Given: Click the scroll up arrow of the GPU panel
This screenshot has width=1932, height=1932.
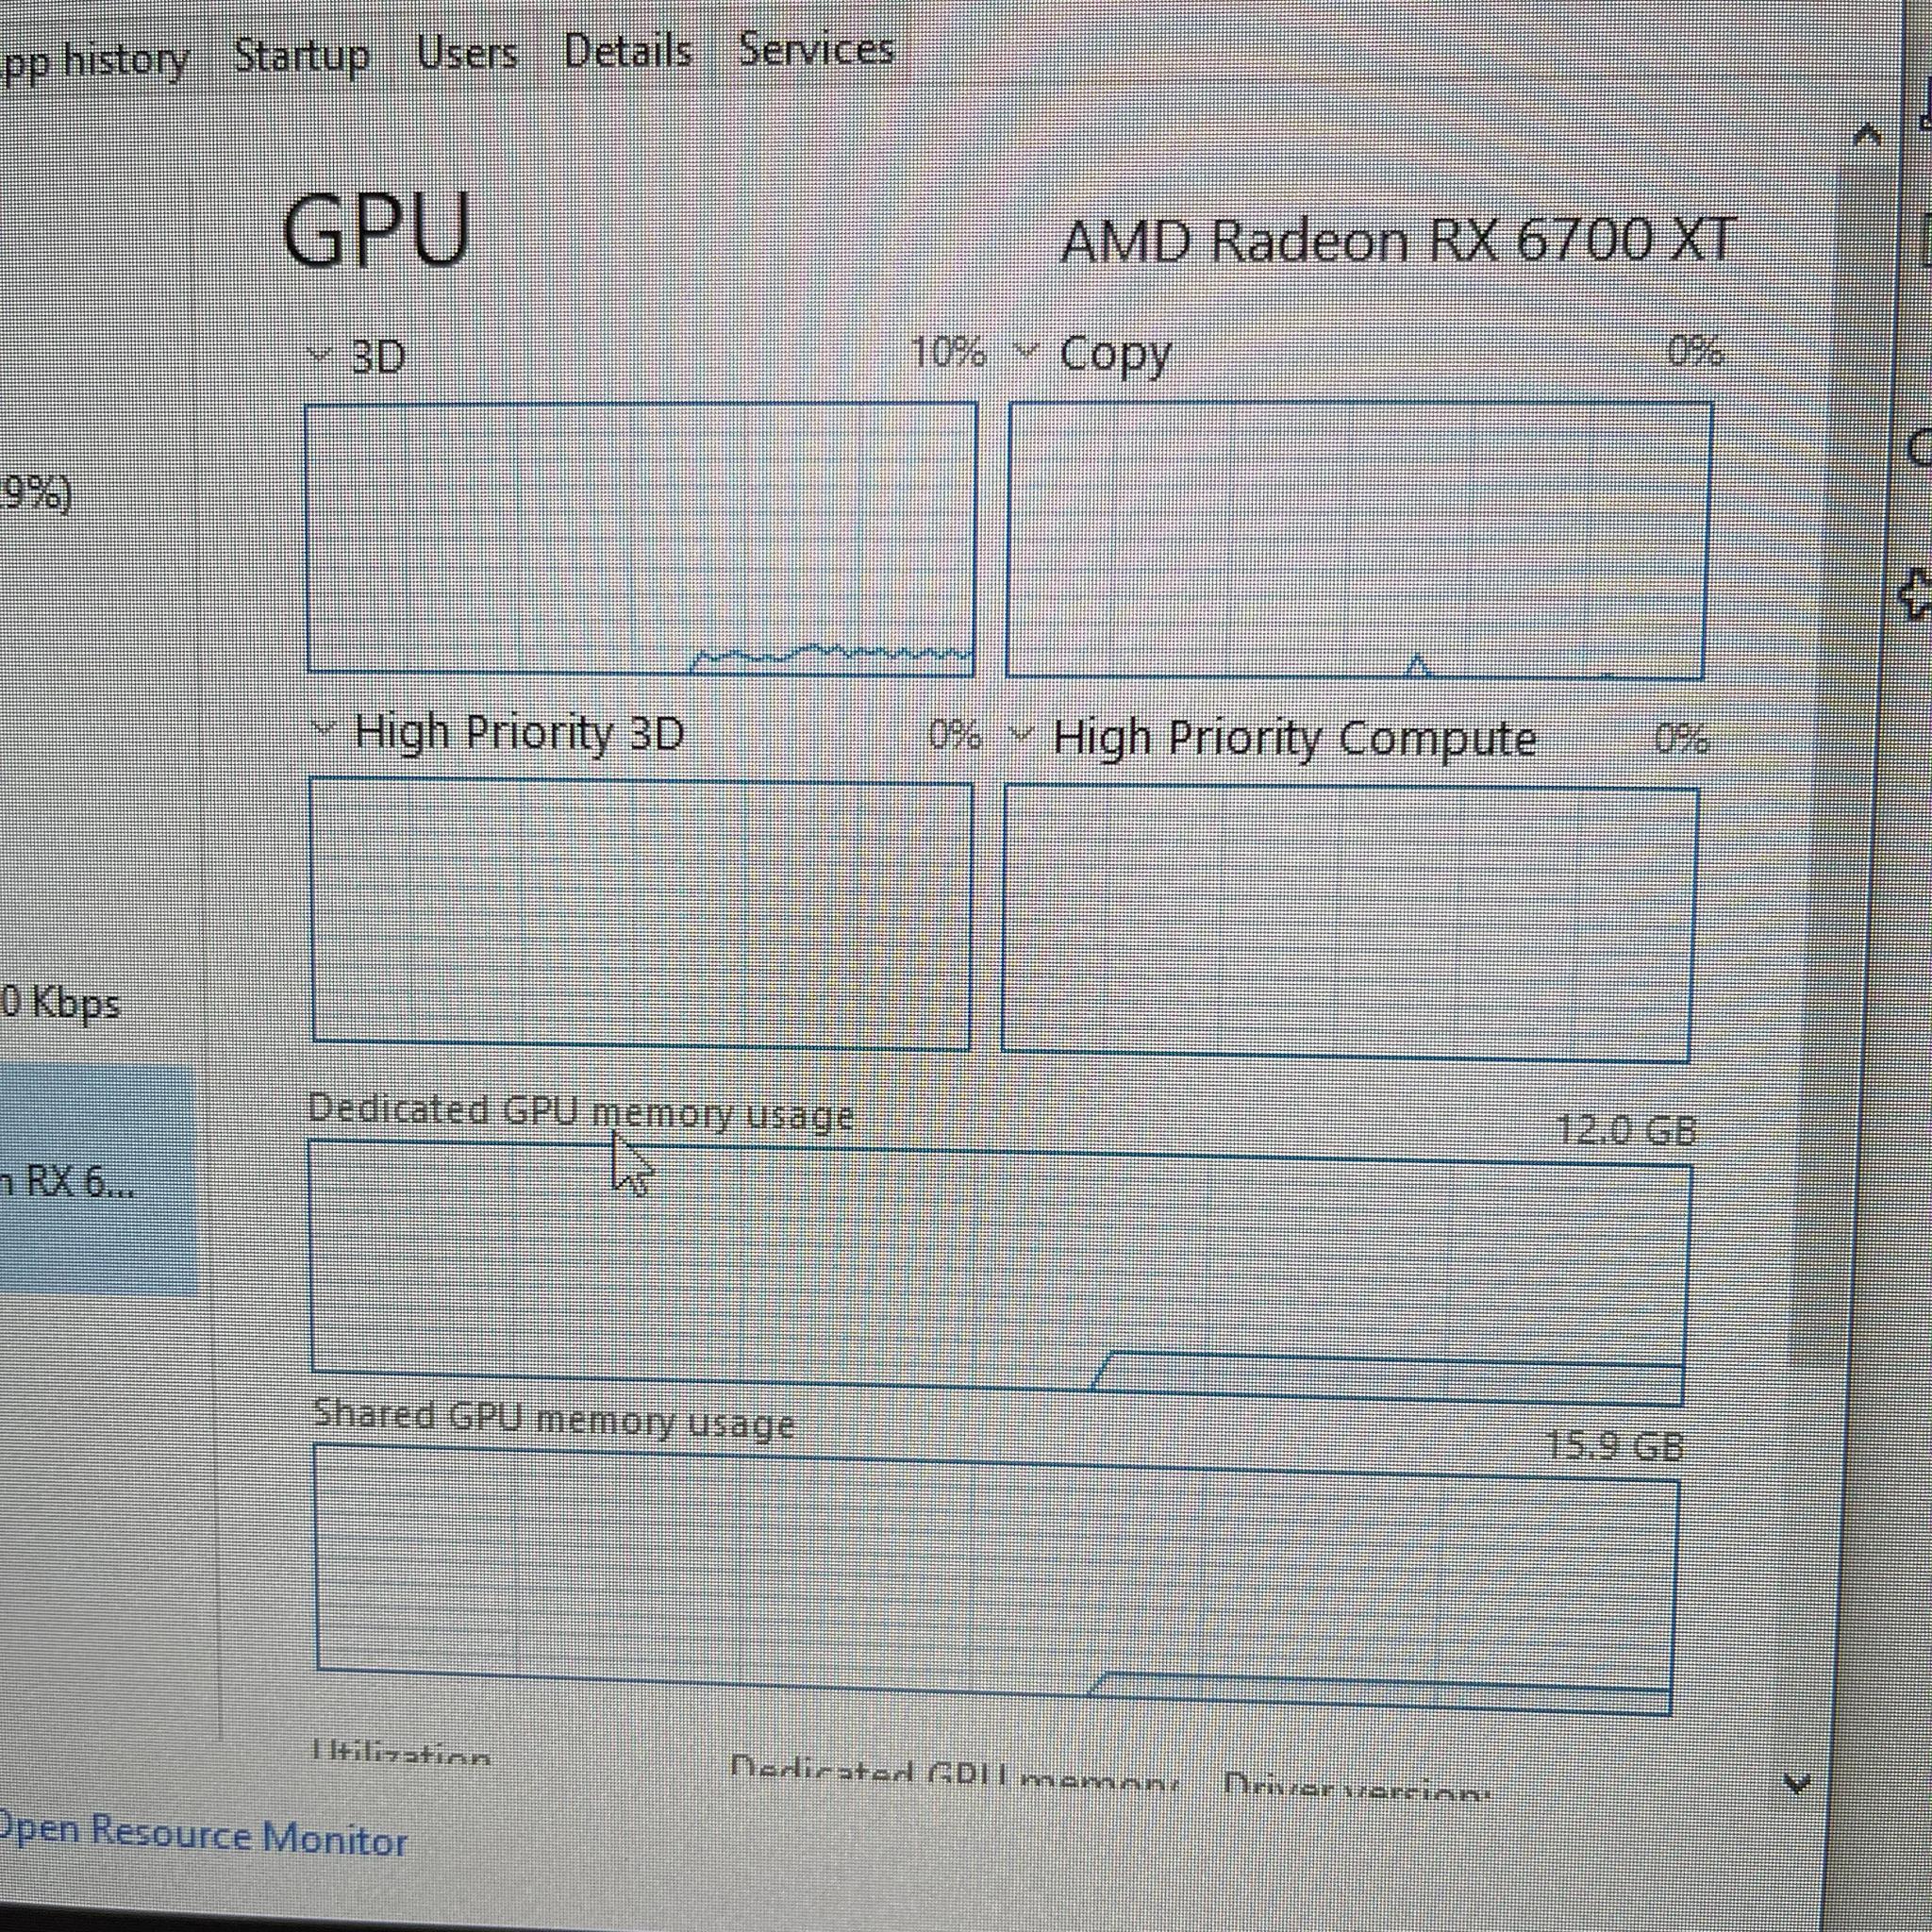Looking at the screenshot, I should 1866,134.
